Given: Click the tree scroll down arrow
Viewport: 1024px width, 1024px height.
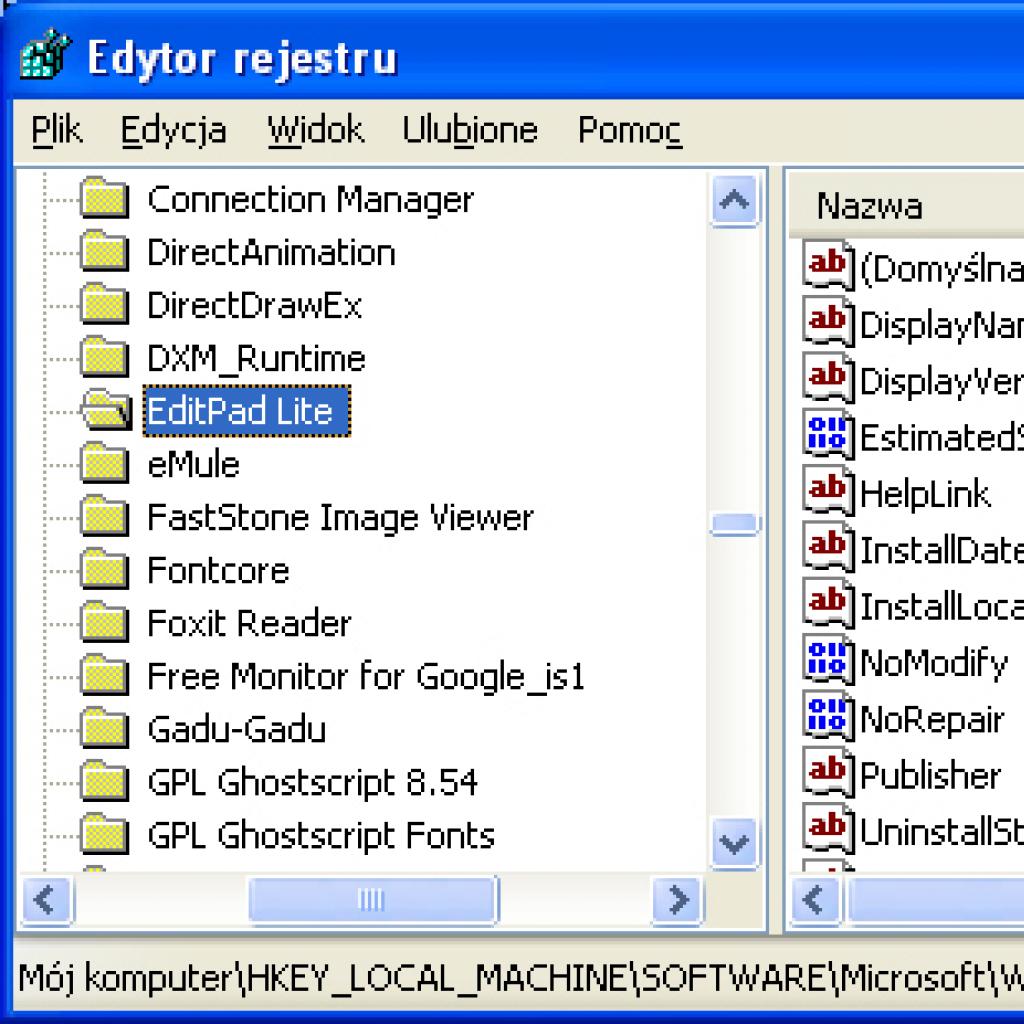Looking at the screenshot, I should click(x=735, y=844).
